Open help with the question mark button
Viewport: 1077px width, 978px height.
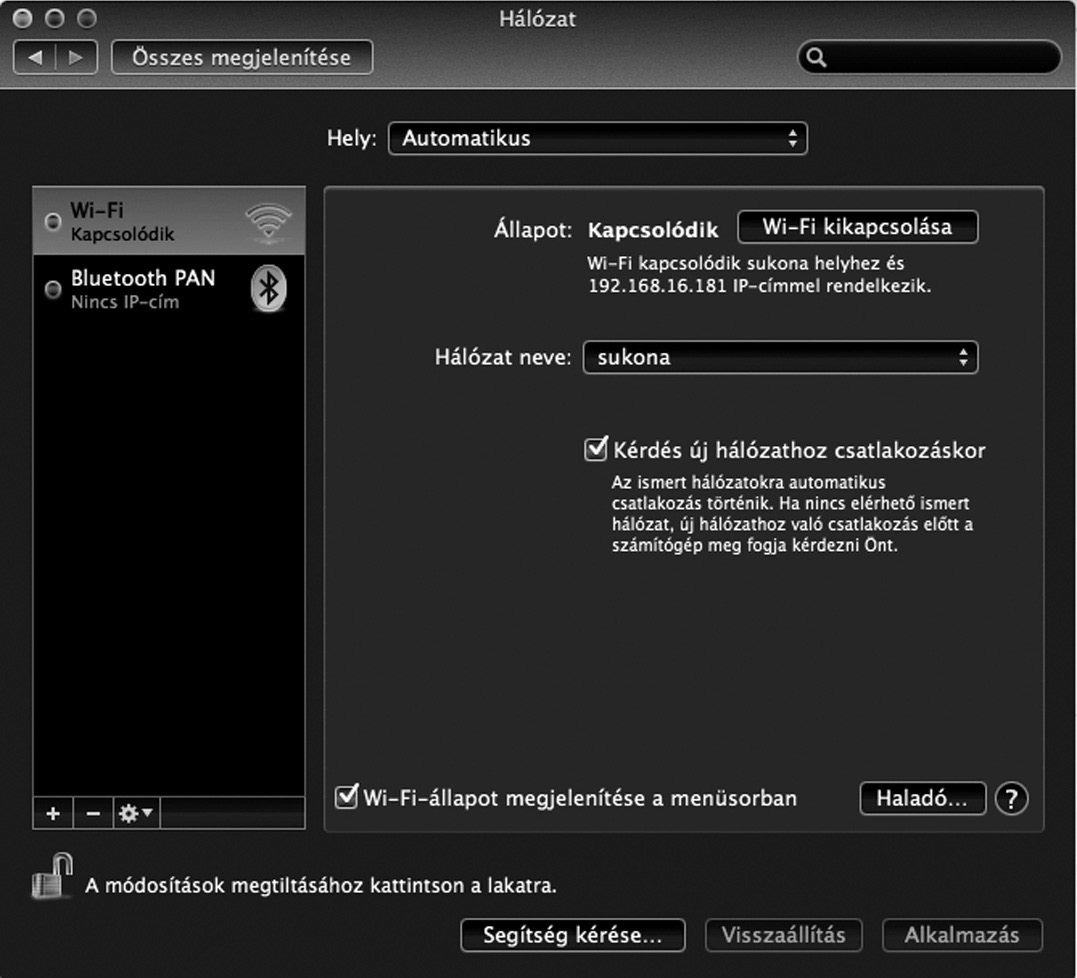coord(1011,799)
